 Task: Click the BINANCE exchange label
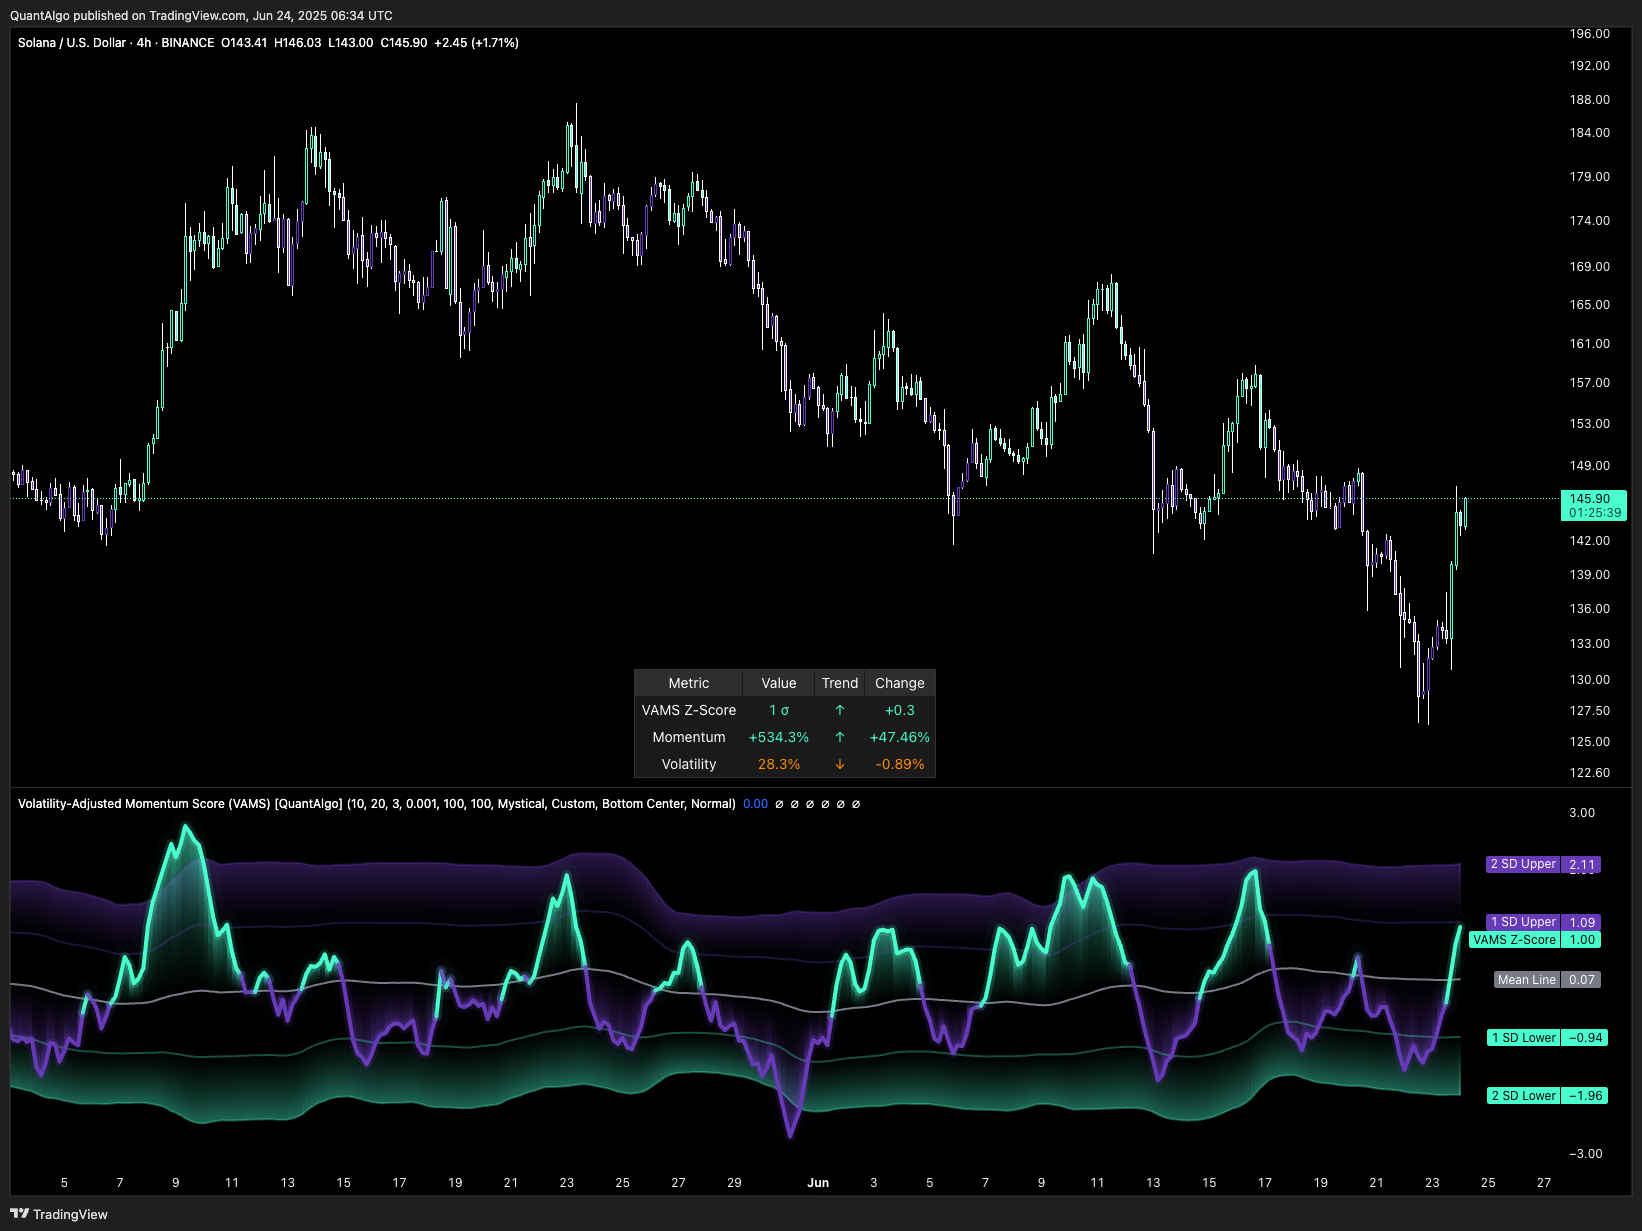[x=188, y=43]
